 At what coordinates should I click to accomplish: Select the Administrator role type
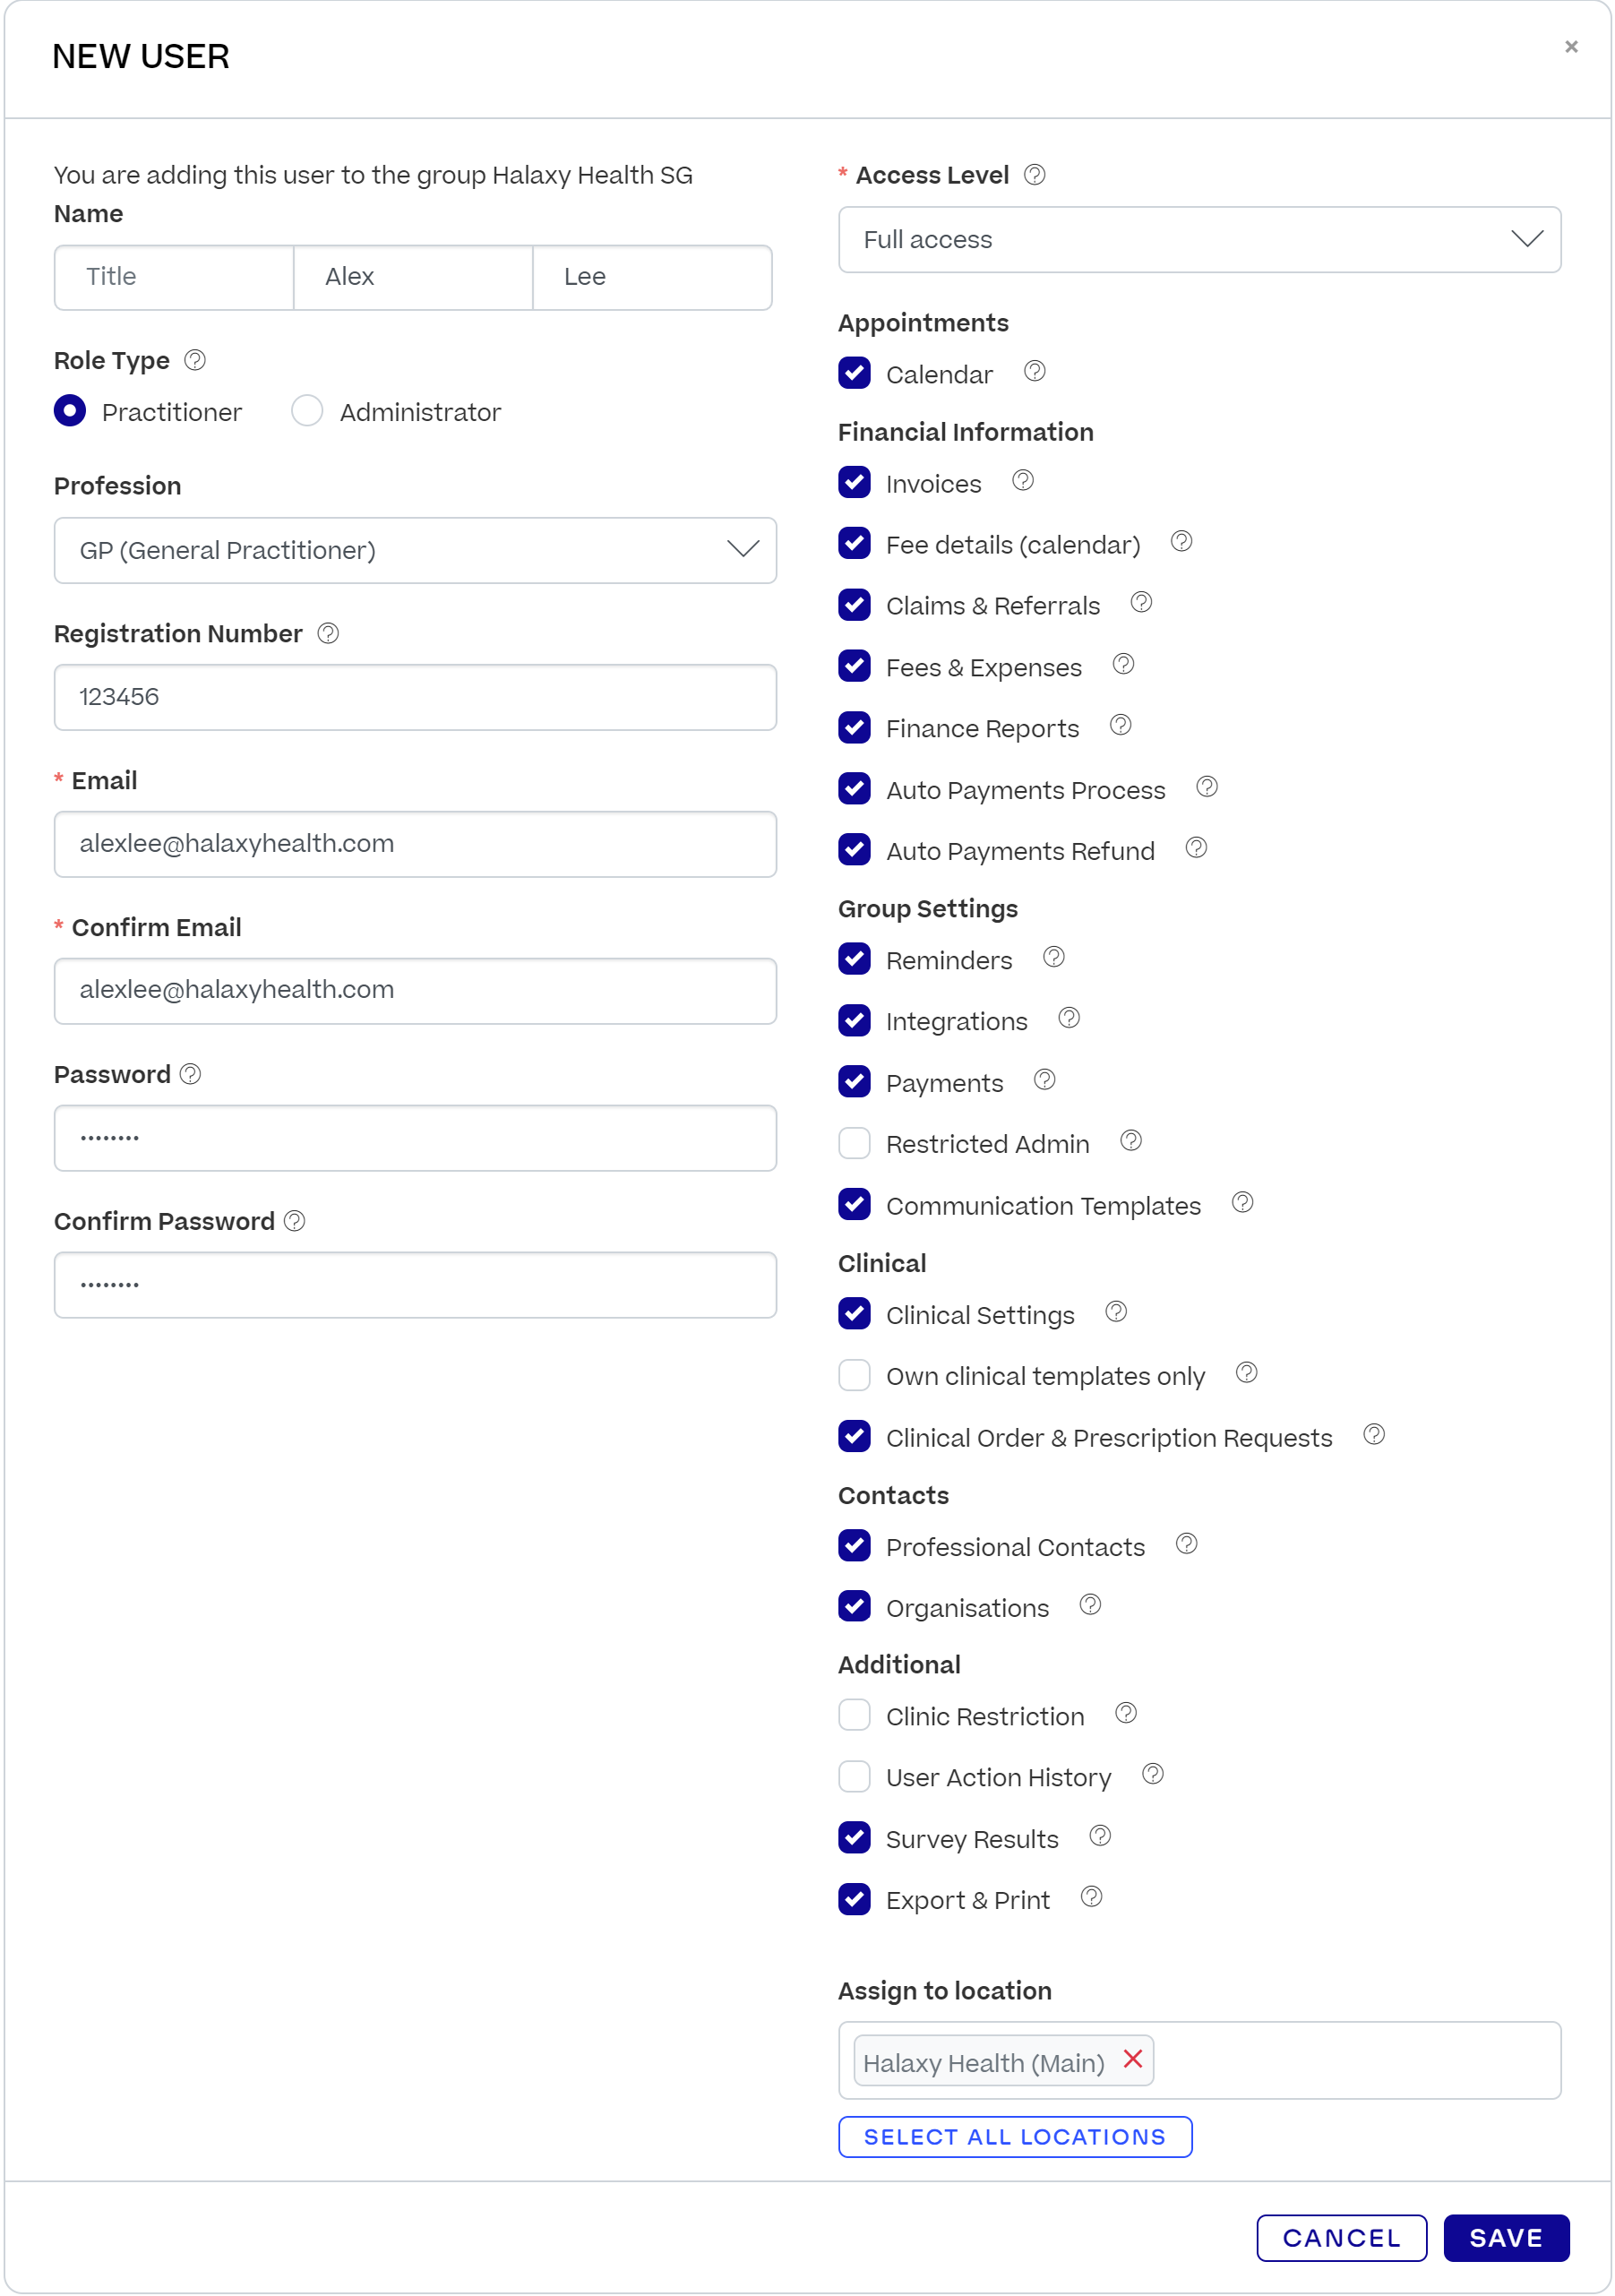click(x=307, y=411)
